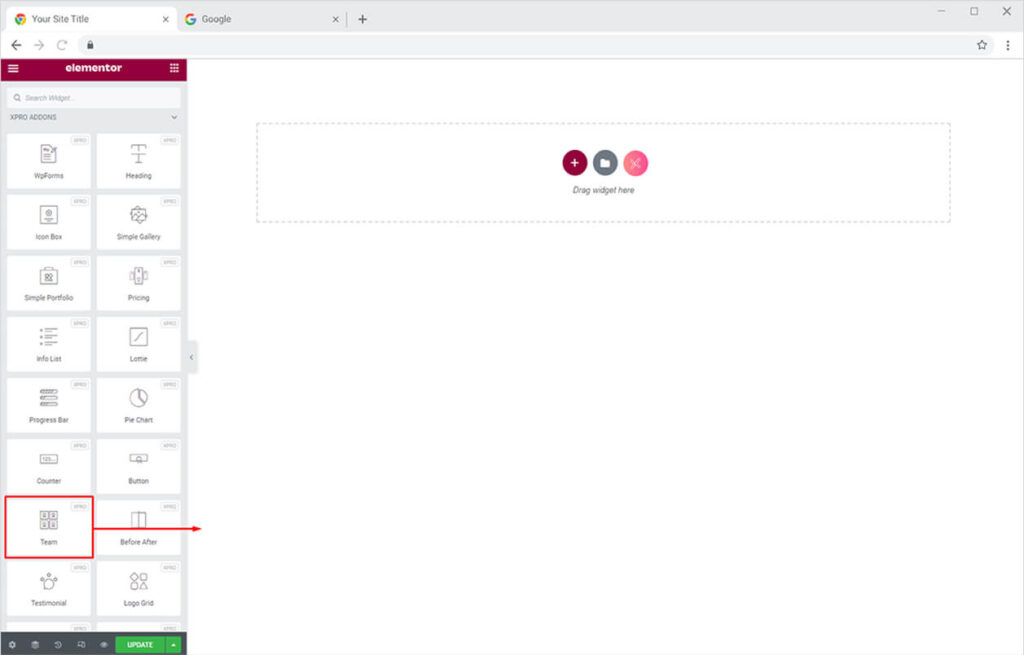Choose the Pricing widget
Image resolution: width=1024 pixels, height=655 pixels.
tap(138, 283)
